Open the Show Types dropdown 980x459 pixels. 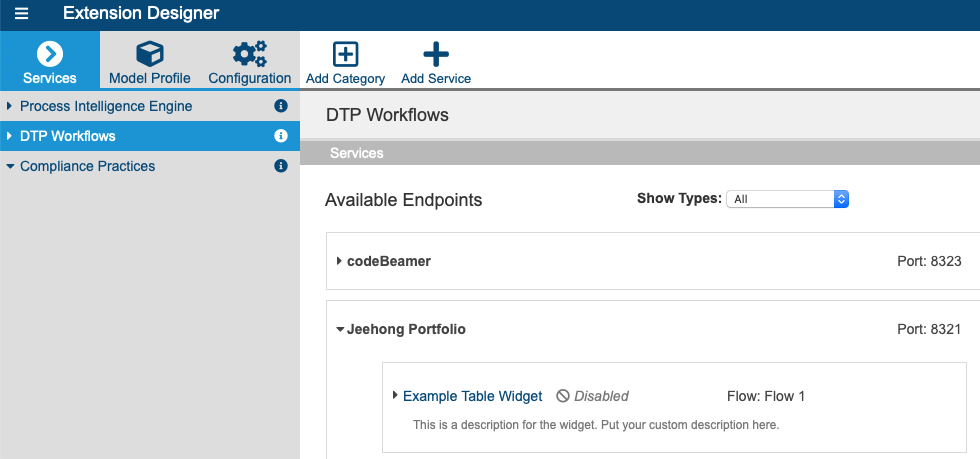(788, 199)
